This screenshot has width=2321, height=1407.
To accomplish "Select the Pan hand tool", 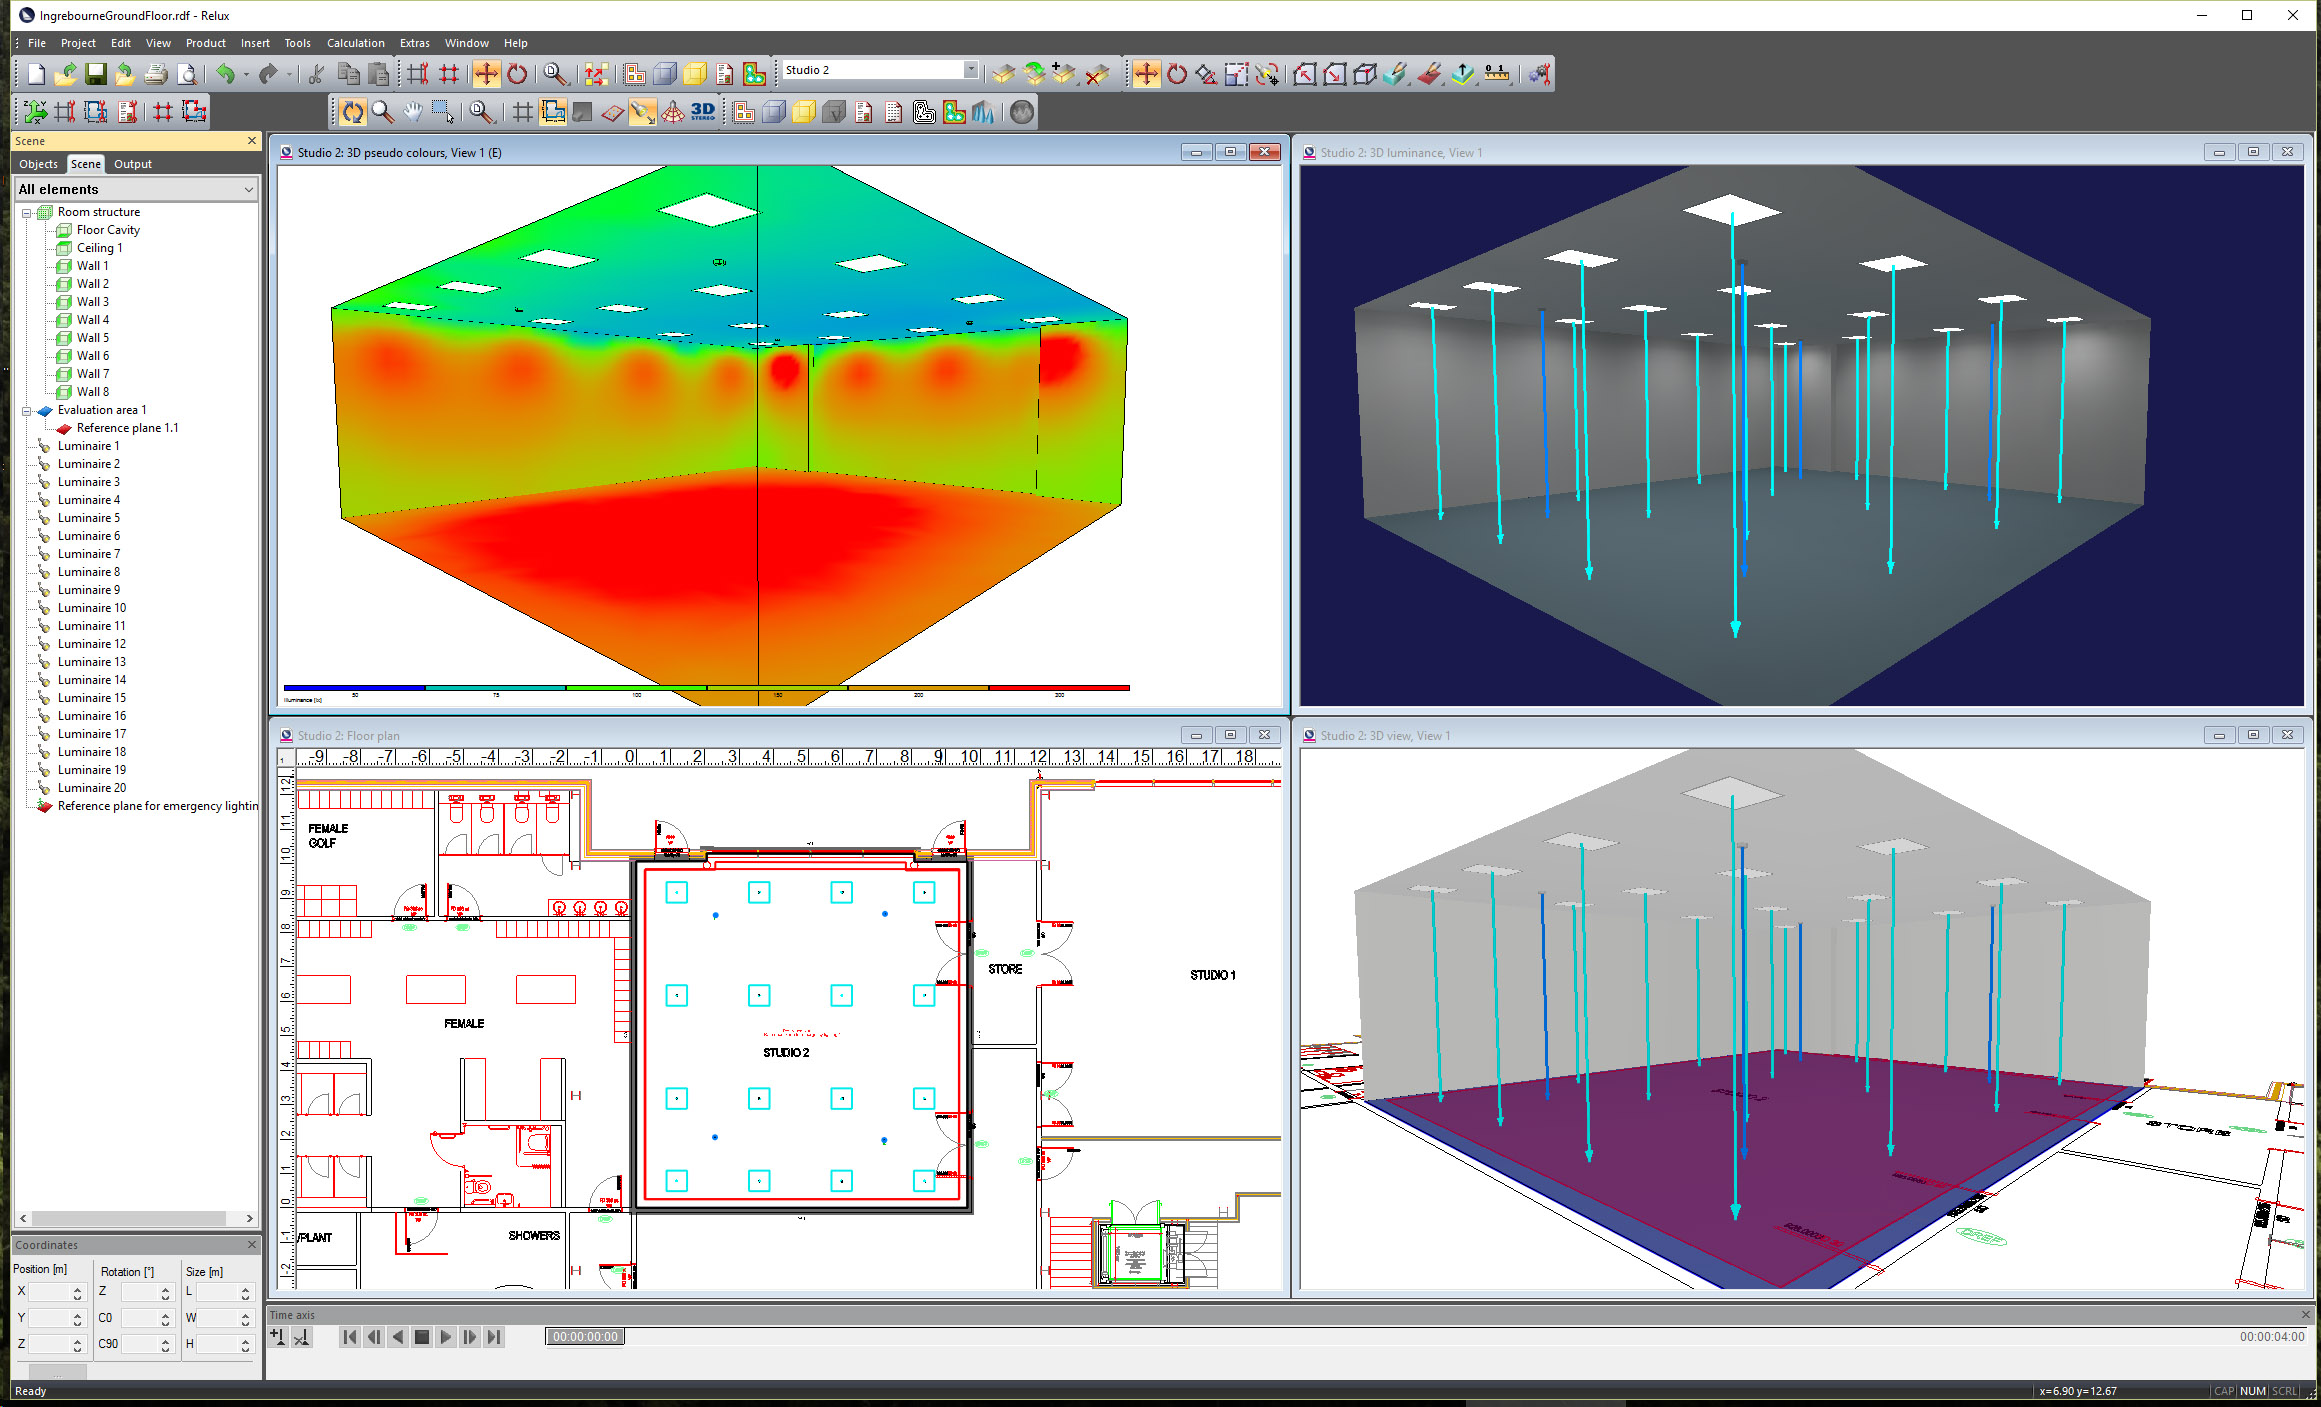I will (412, 112).
